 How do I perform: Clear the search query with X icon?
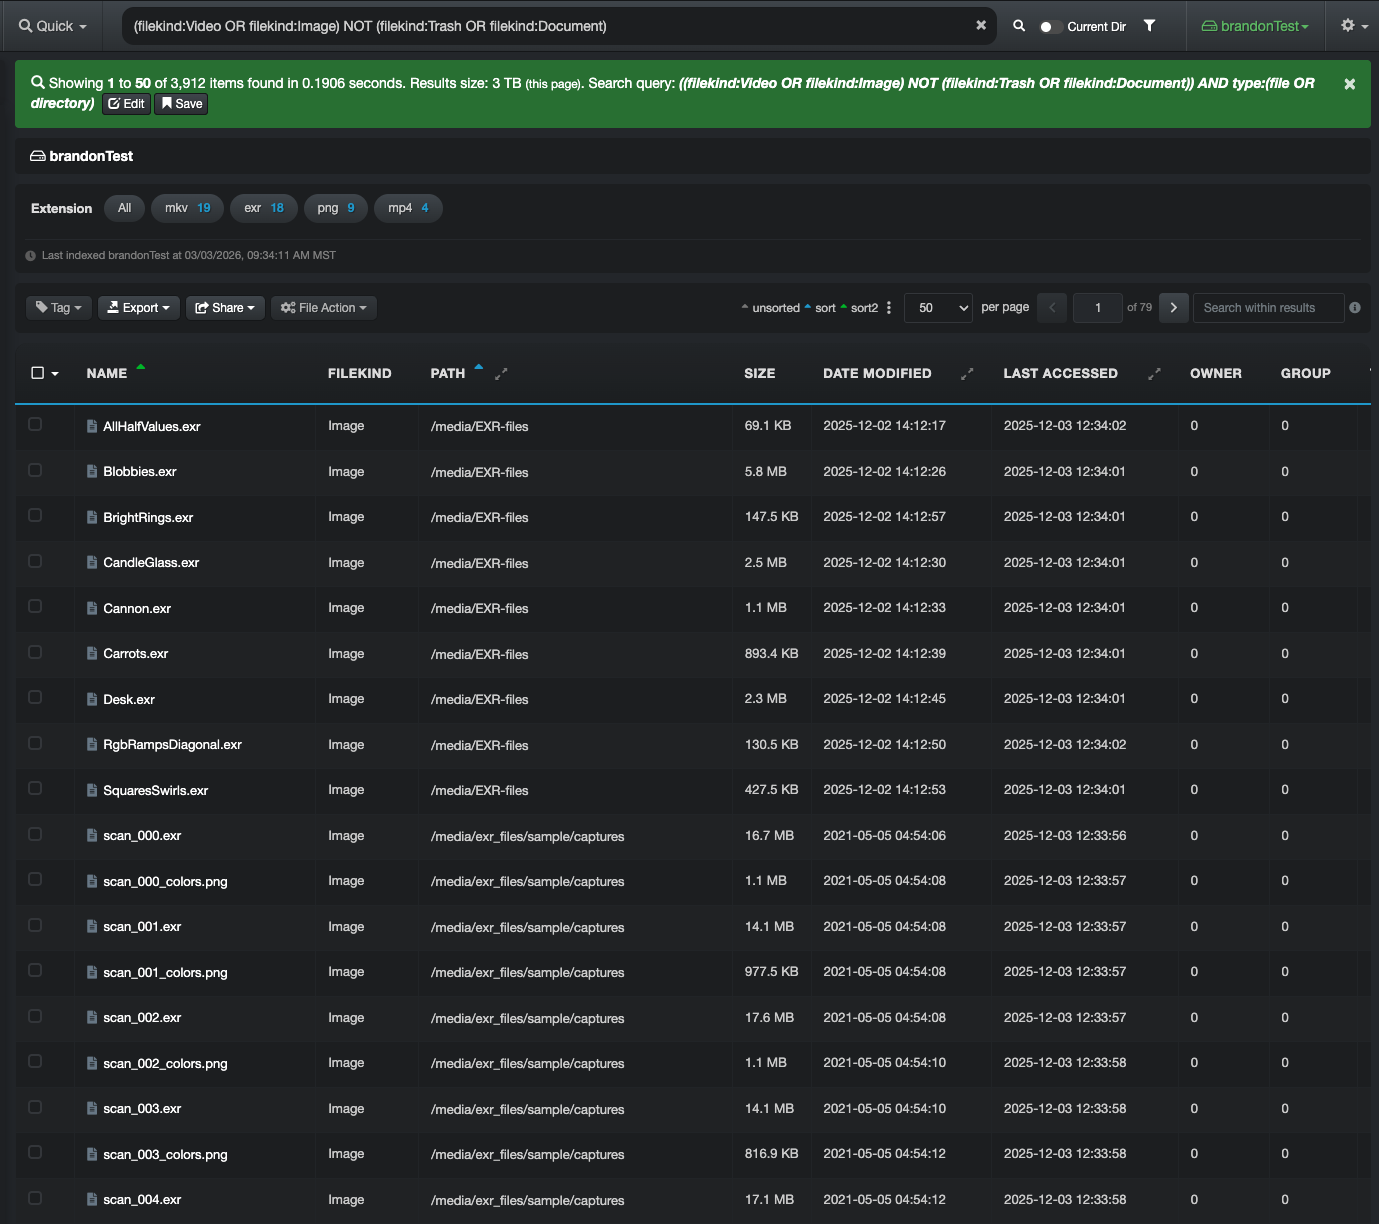point(981,26)
